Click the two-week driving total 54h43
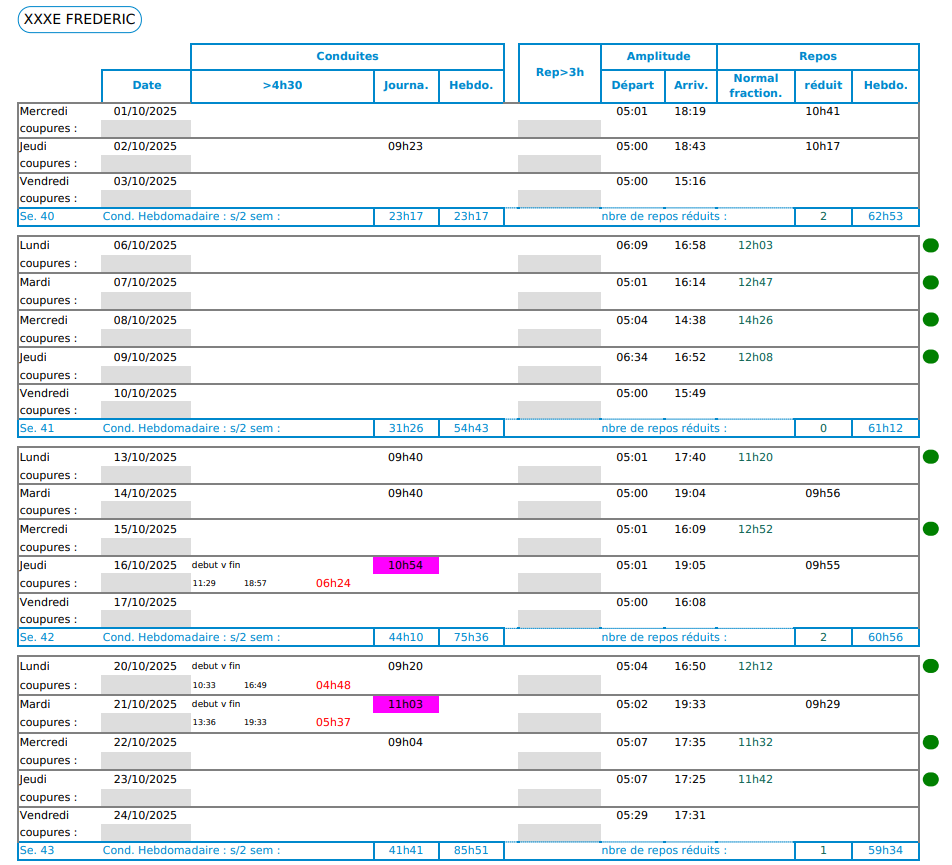 [471, 429]
